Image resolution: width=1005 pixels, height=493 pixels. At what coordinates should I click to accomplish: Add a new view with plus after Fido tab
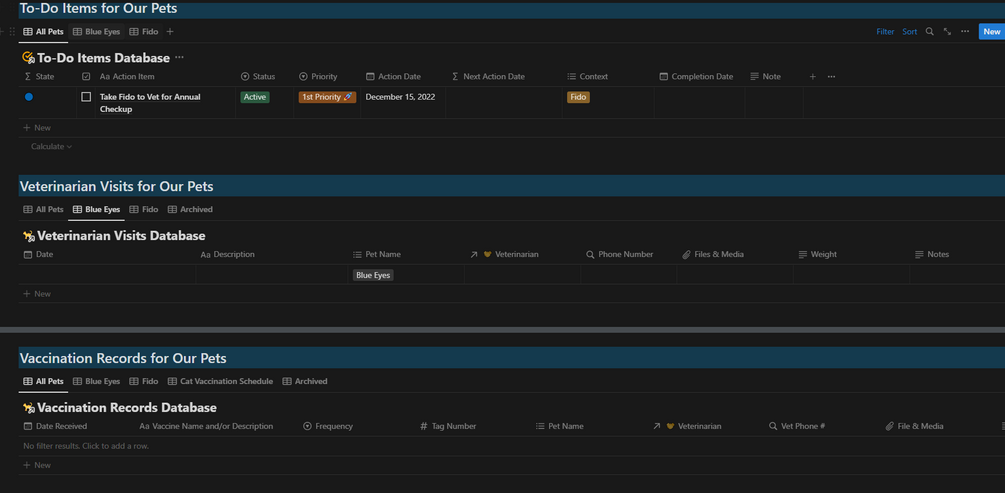pyautogui.click(x=170, y=31)
